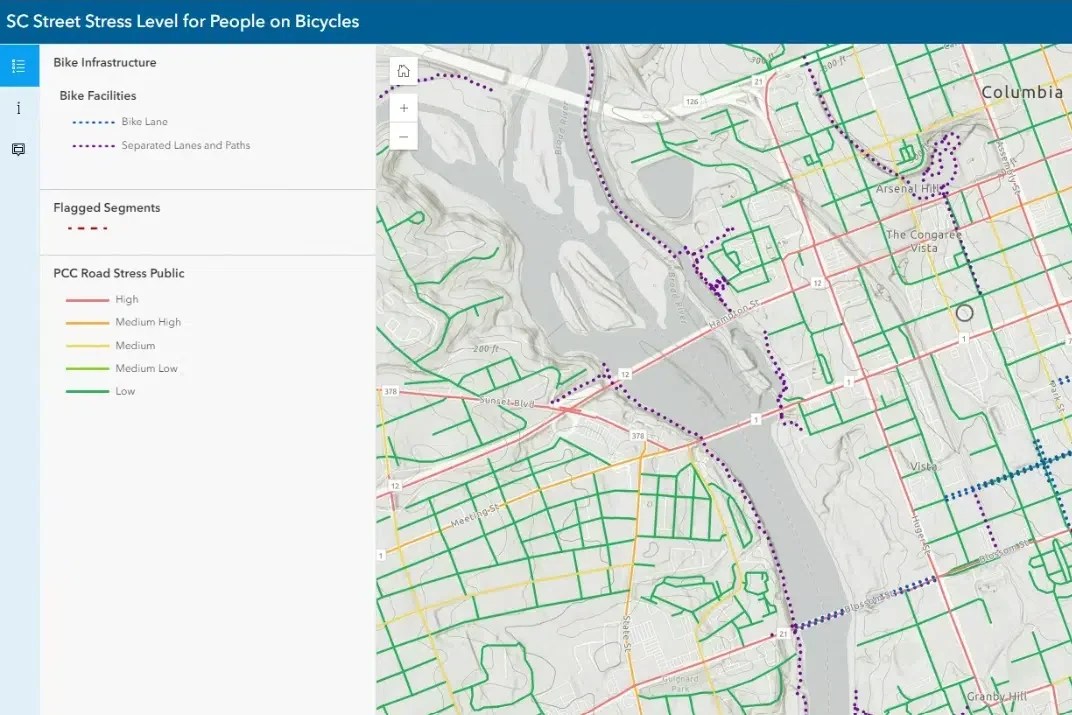
Task: Click the Arsenal Hill map label
Action: click(908, 189)
